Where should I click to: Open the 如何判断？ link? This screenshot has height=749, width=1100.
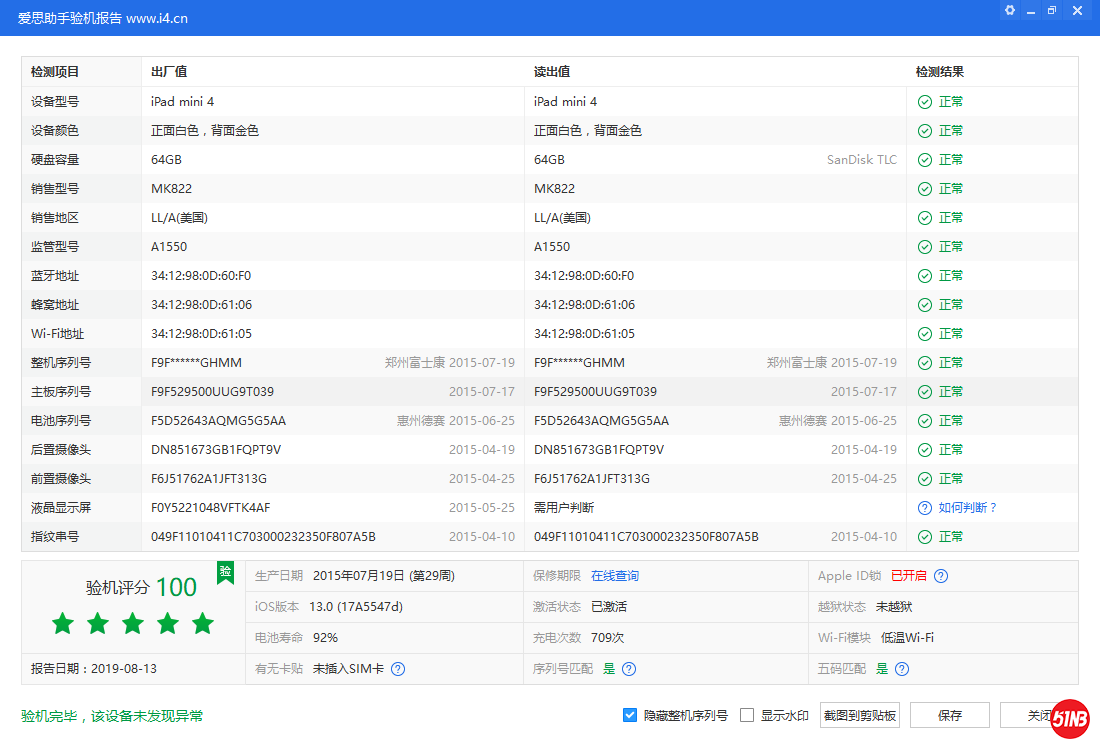pyautogui.click(x=968, y=508)
